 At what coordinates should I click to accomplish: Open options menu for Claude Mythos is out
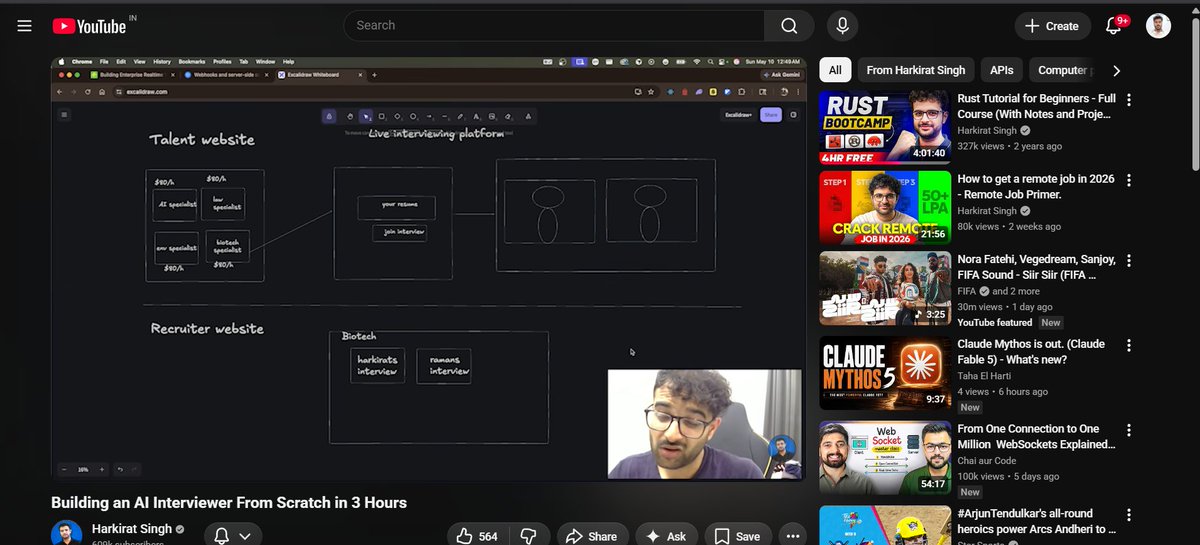pyautogui.click(x=1129, y=344)
